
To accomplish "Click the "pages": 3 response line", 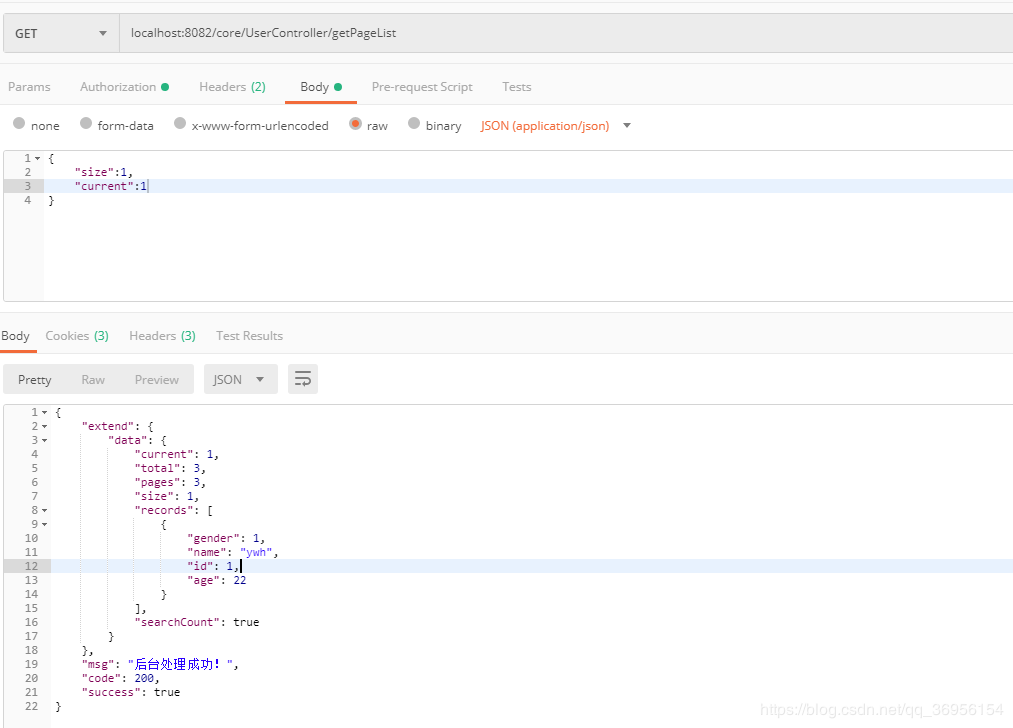I will (170, 483).
